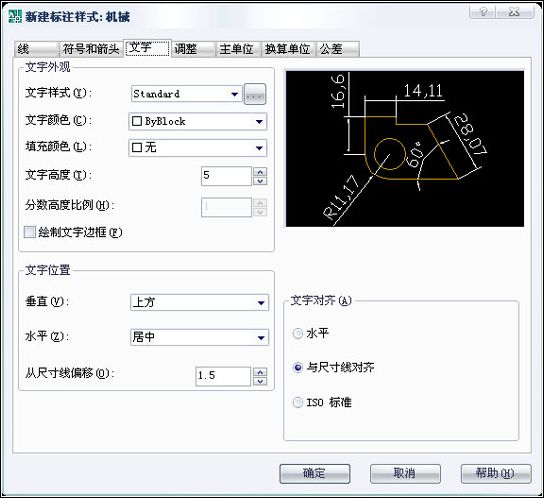Viewport: 544px width, 498px height.
Task: Choose 与尺寸线对齐 radio option
Action: (x=298, y=367)
